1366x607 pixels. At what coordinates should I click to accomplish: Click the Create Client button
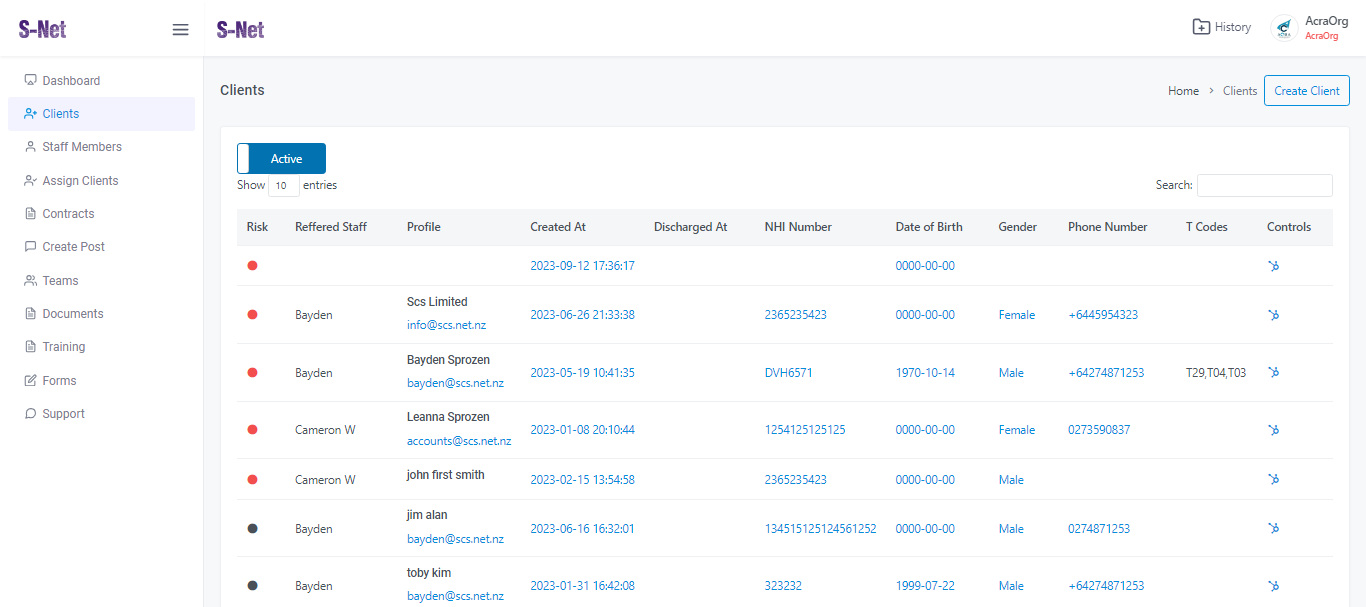[1306, 91]
